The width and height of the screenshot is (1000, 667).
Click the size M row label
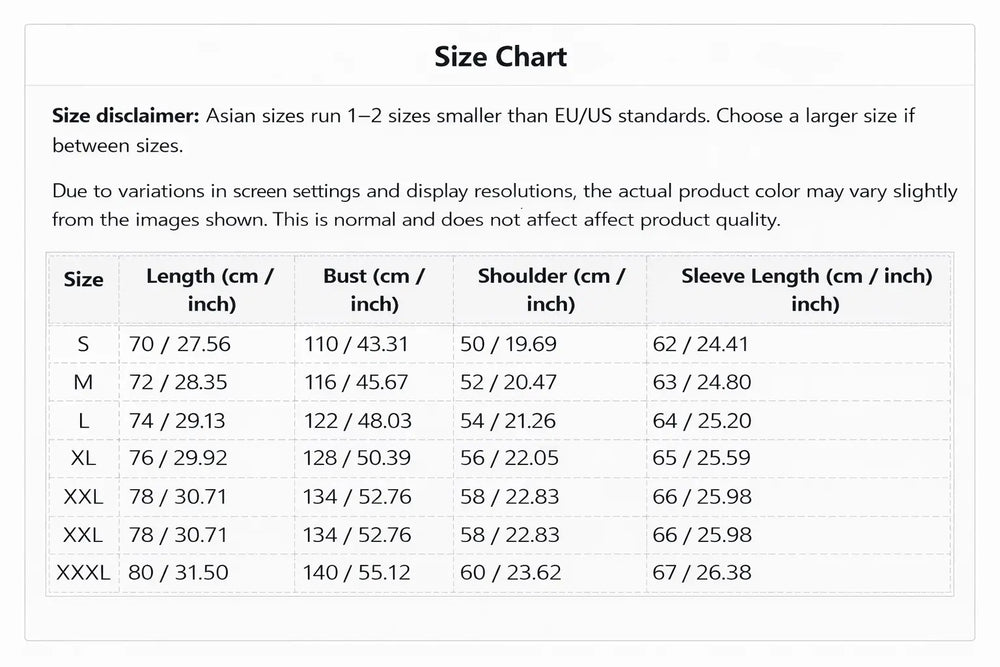[83, 382]
